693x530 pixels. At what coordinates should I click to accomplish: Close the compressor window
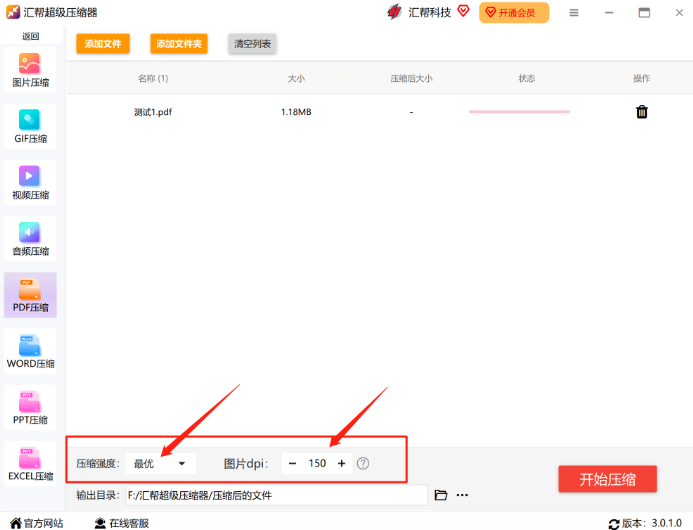679,13
